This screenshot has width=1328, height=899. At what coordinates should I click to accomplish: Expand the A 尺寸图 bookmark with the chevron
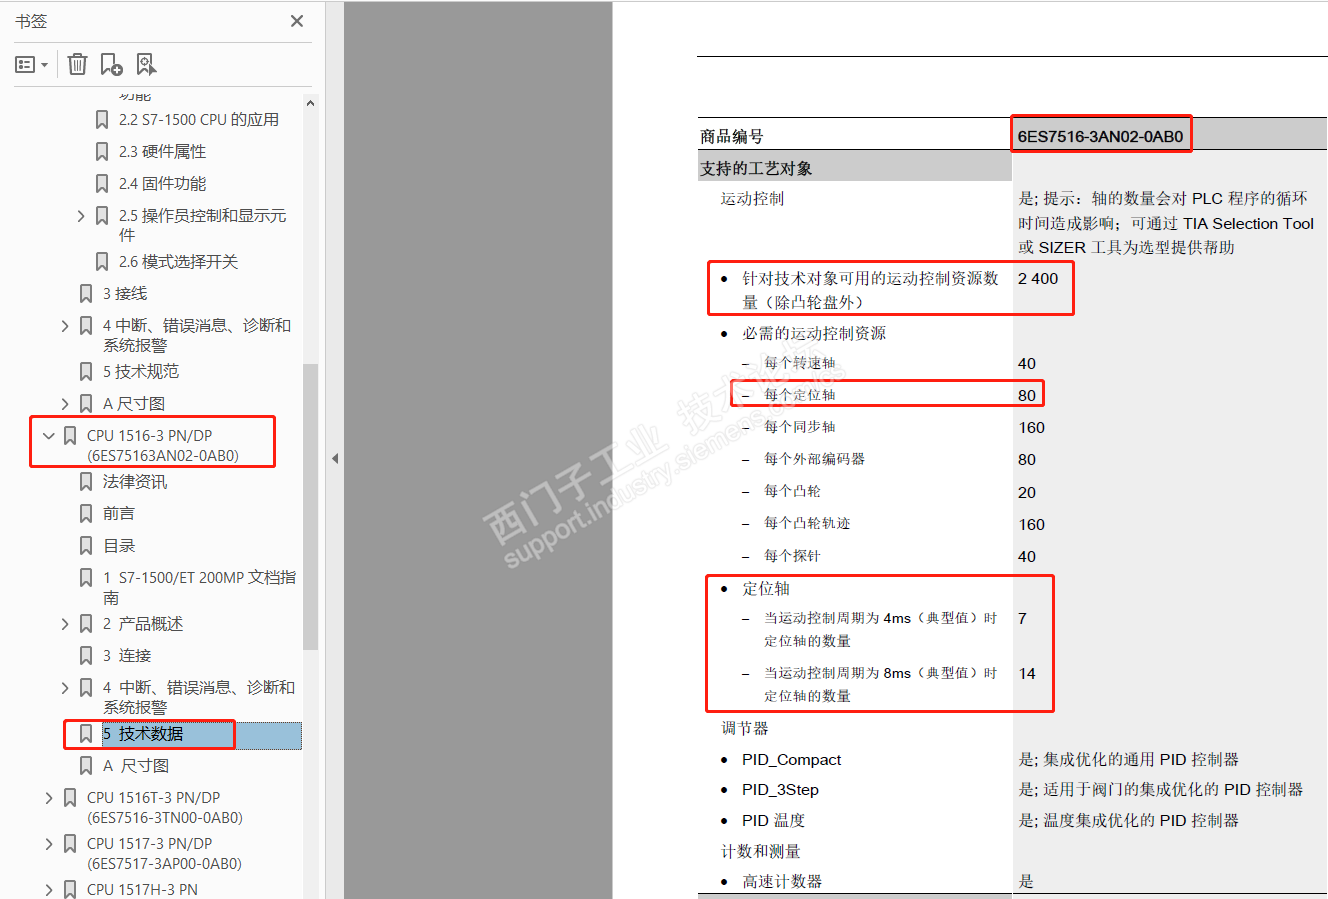(x=65, y=404)
